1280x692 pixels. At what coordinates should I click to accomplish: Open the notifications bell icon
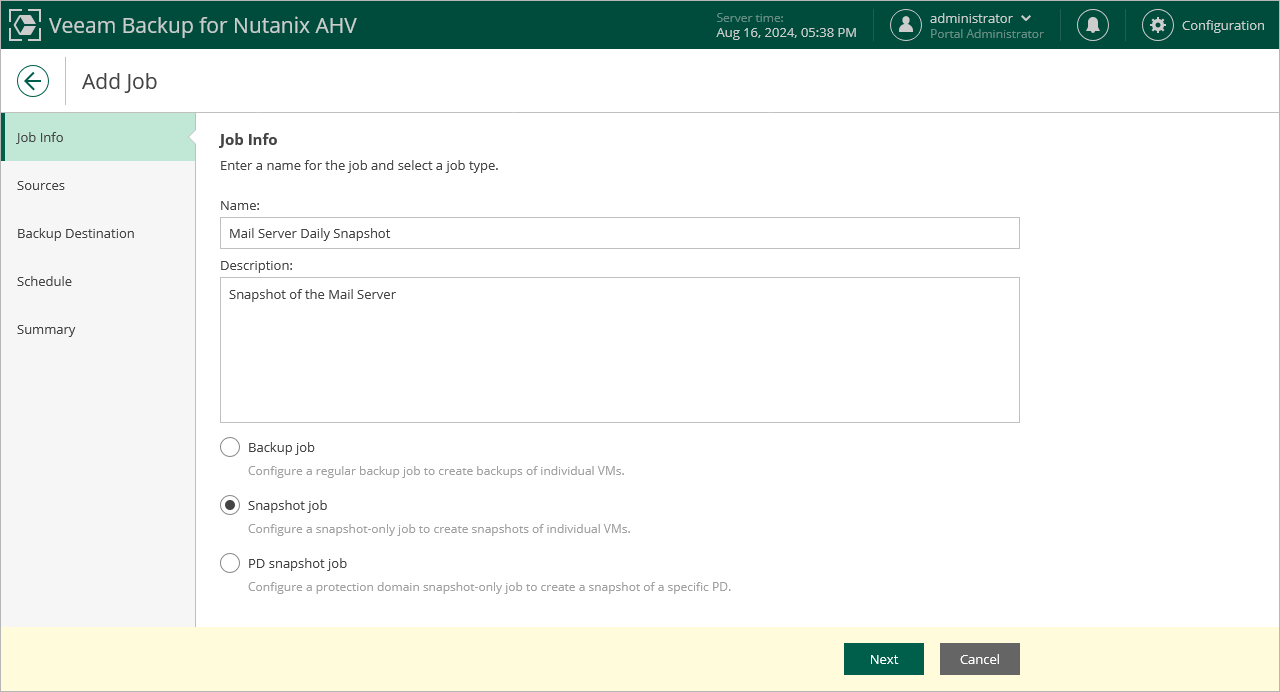[x=1093, y=25]
